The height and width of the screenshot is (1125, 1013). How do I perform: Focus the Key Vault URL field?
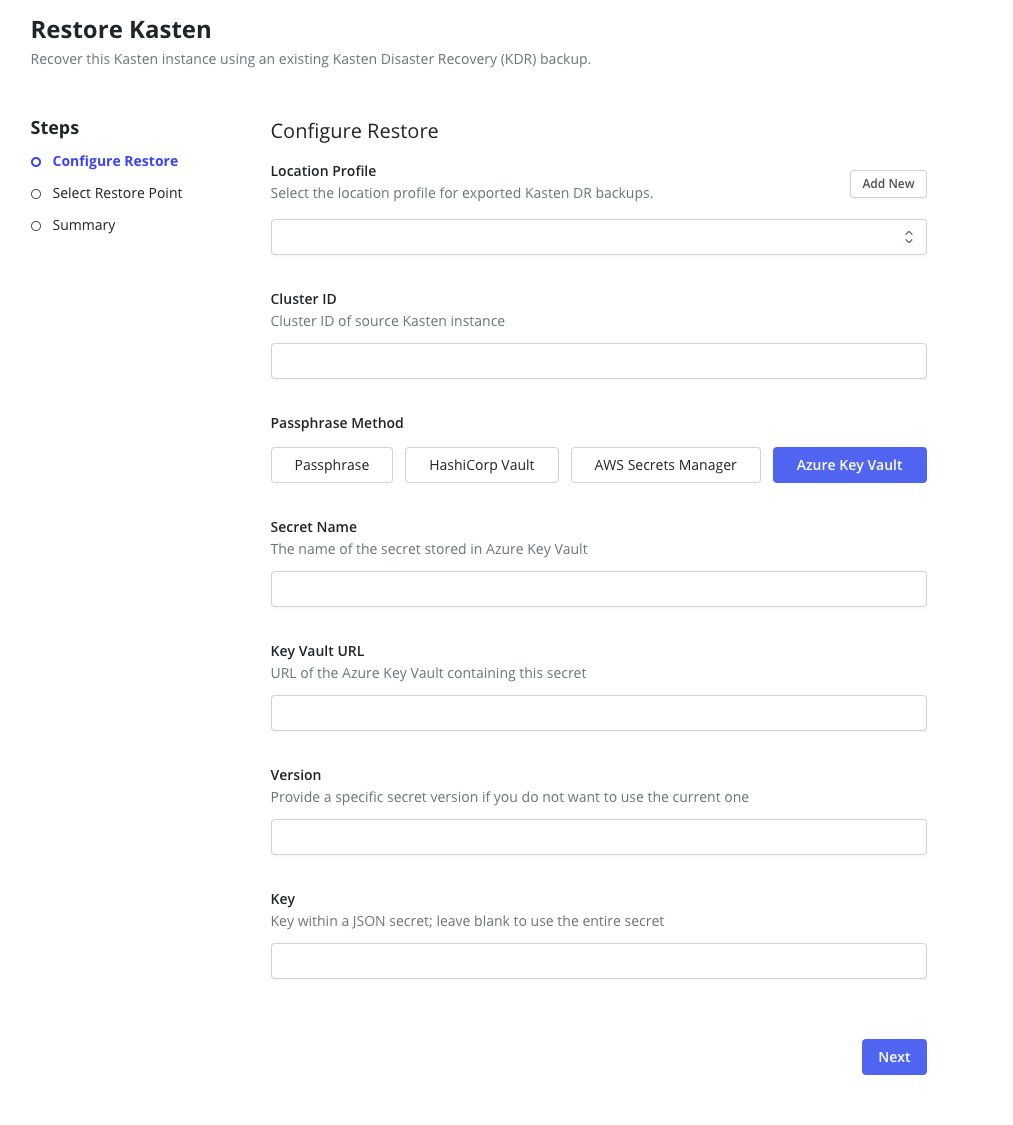(598, 713)
